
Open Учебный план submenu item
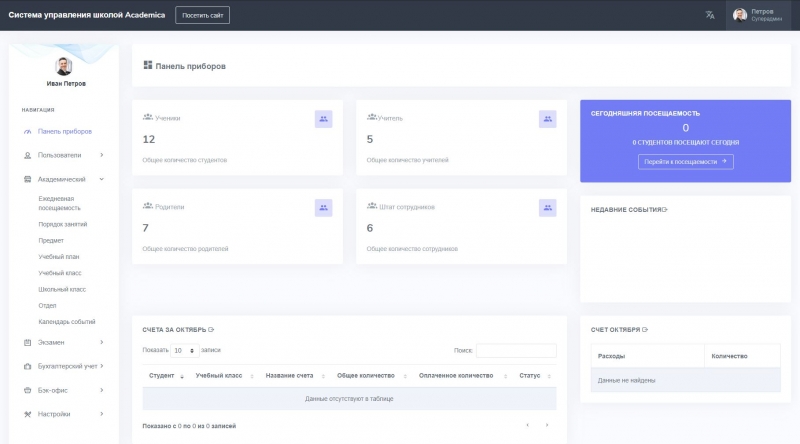coord(59,257)
